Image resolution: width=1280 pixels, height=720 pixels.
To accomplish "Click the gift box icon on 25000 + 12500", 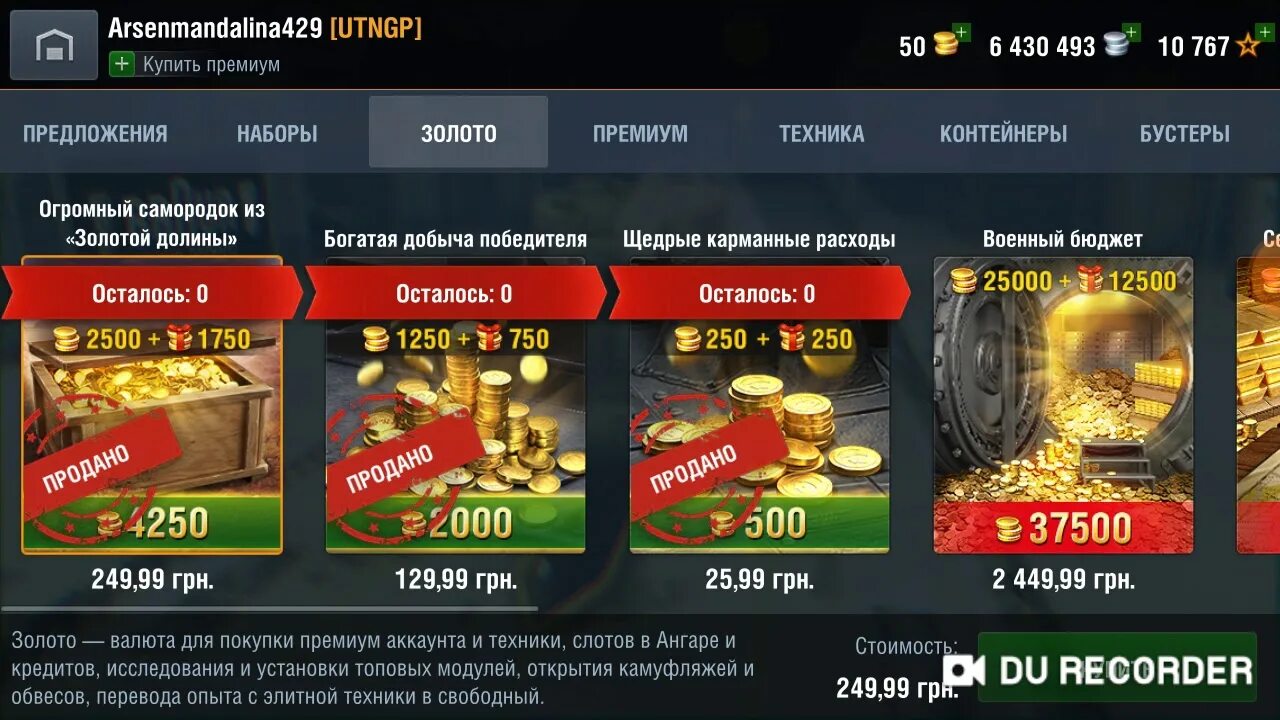I will pos(1091,280).
